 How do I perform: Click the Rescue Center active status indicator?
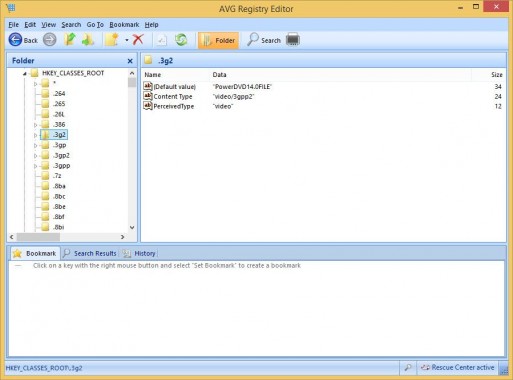point(457,367)
